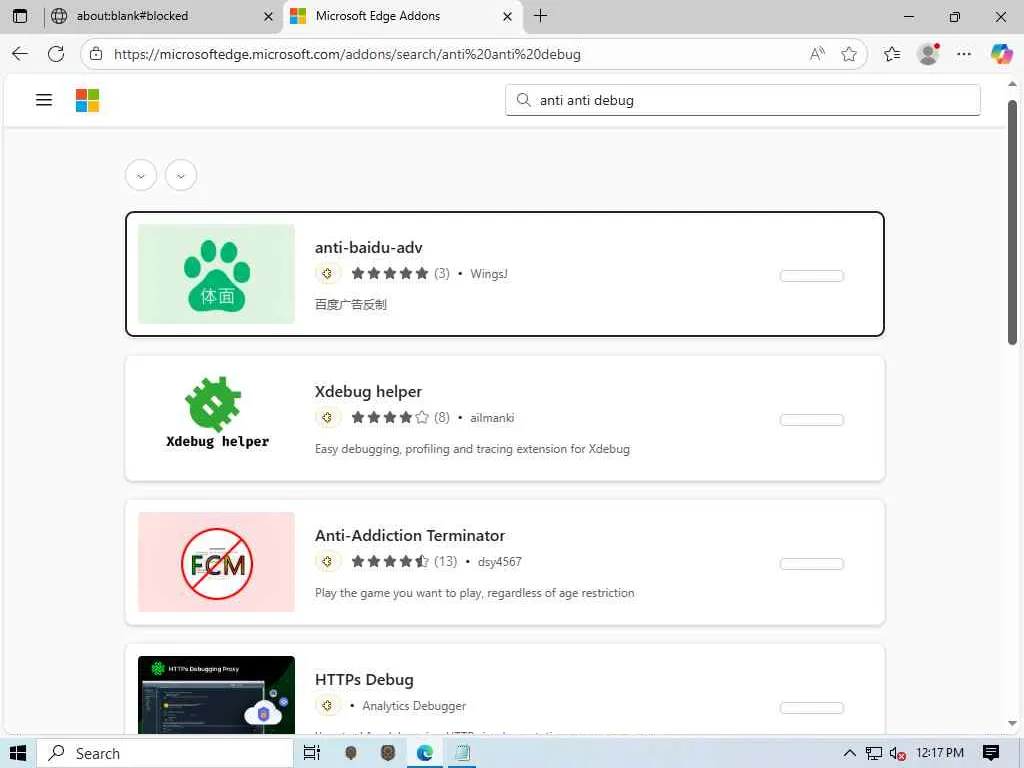Click the 12:17 PM clock

coord(940,753)
